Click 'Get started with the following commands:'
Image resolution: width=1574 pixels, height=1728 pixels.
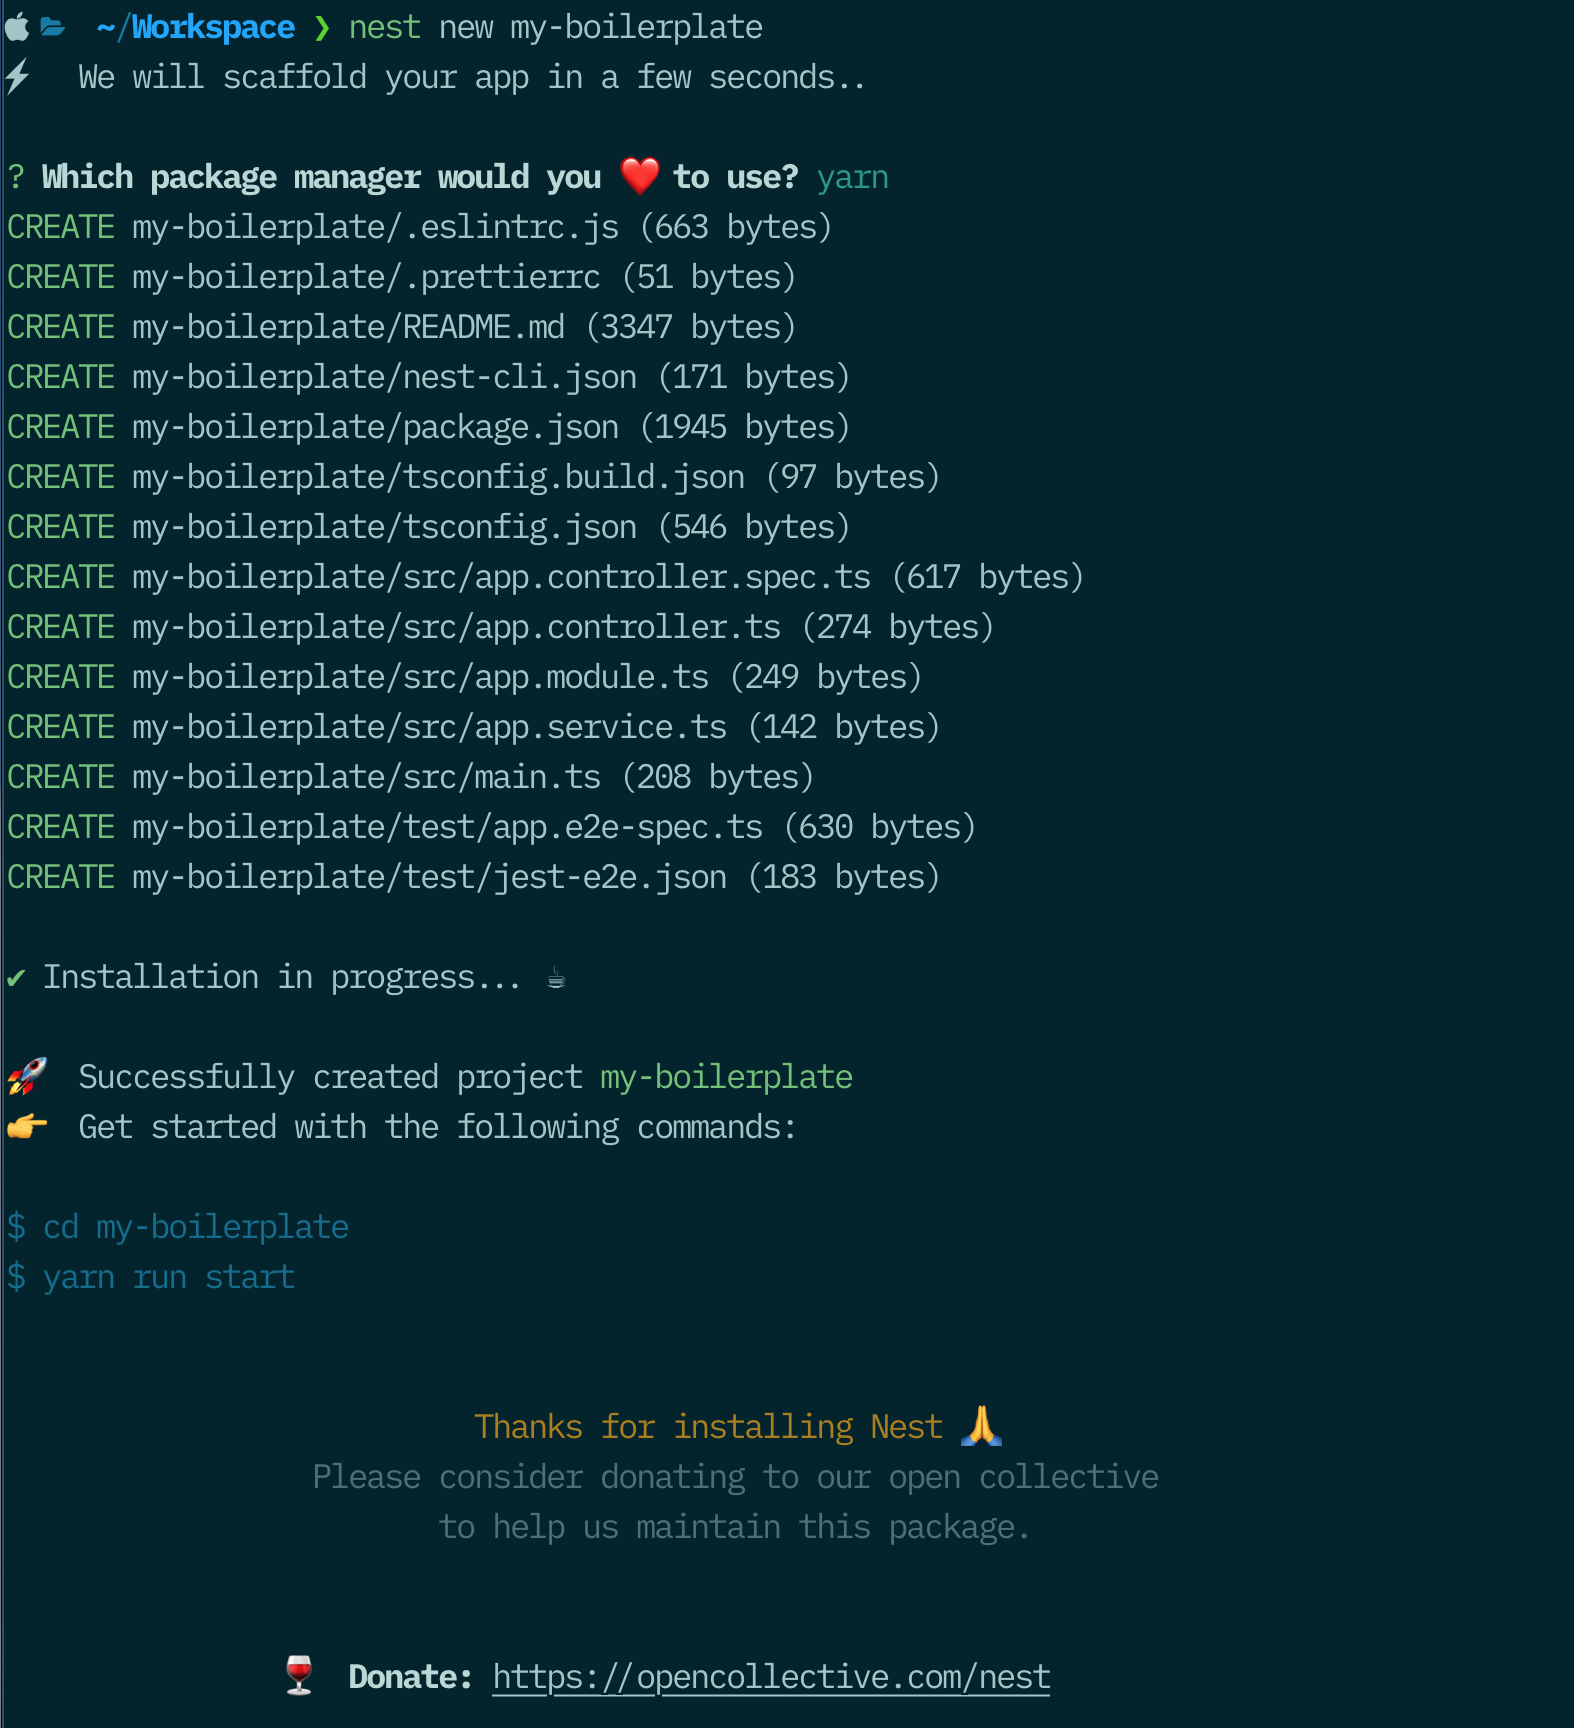[x=438, y=1128]
